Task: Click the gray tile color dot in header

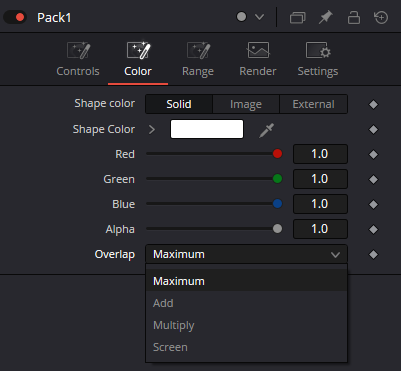Action: coord(241,17)
